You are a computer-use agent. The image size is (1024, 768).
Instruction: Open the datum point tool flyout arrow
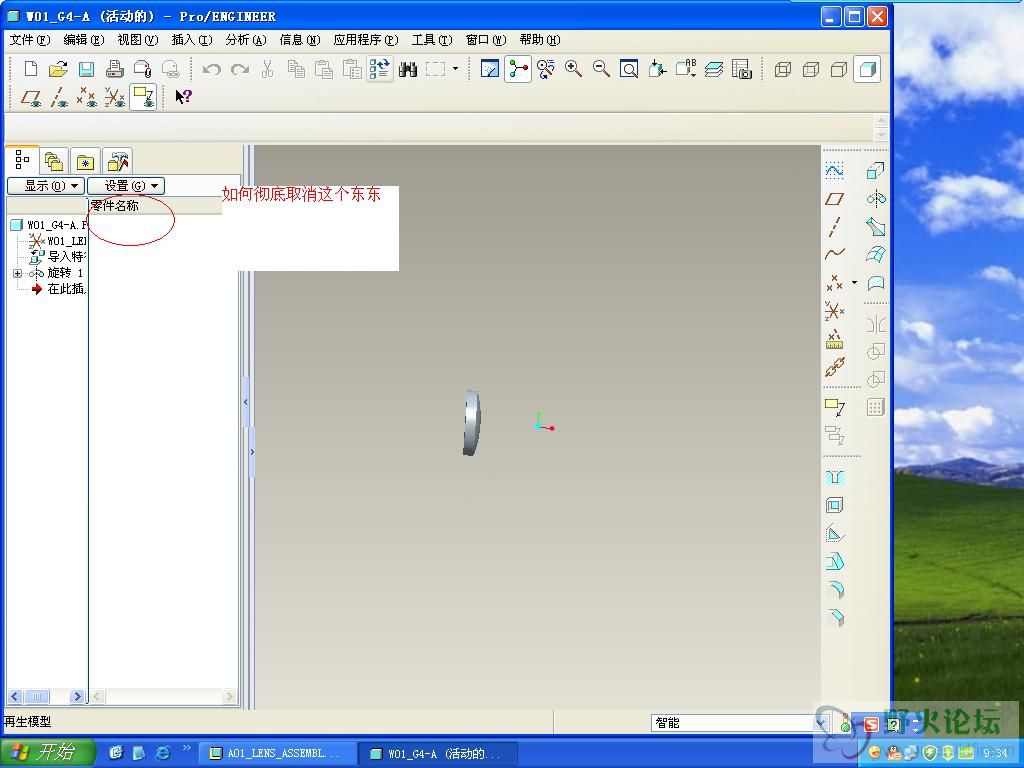coord(854,283)
